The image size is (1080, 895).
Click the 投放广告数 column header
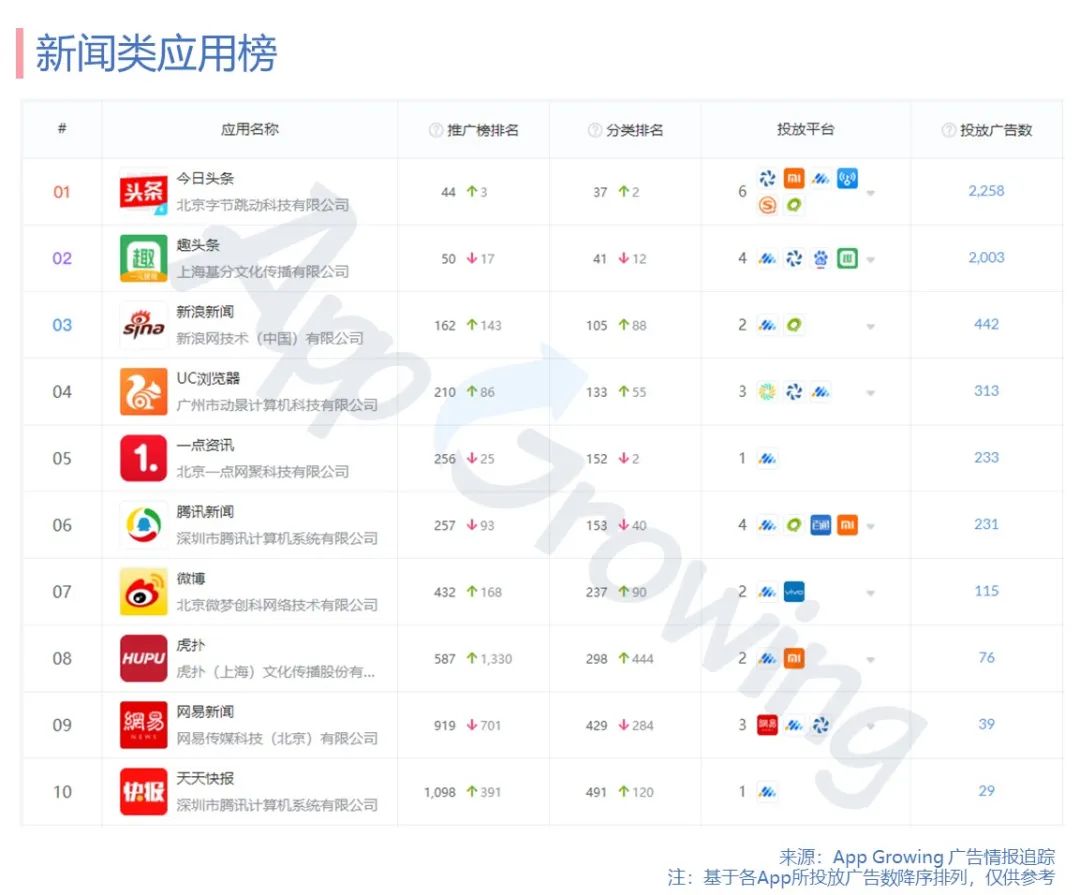(x=996, y=130)
